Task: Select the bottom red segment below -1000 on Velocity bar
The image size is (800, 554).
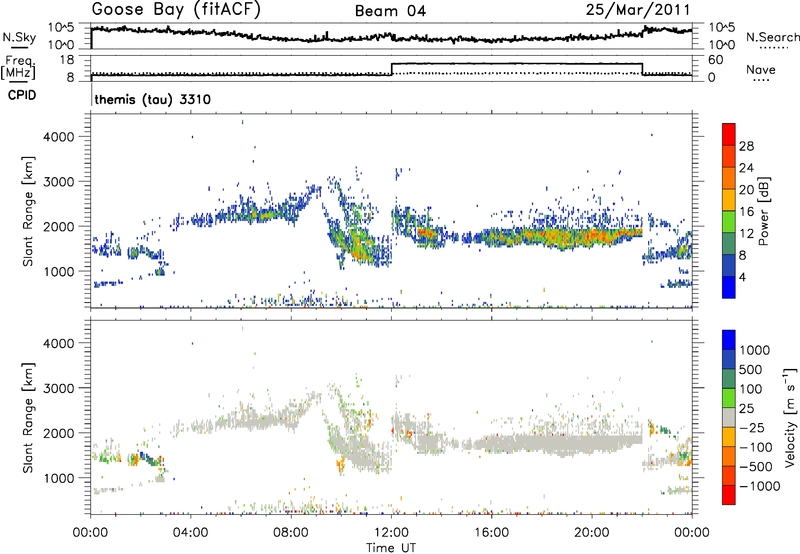Action: [x=729, y=495]
